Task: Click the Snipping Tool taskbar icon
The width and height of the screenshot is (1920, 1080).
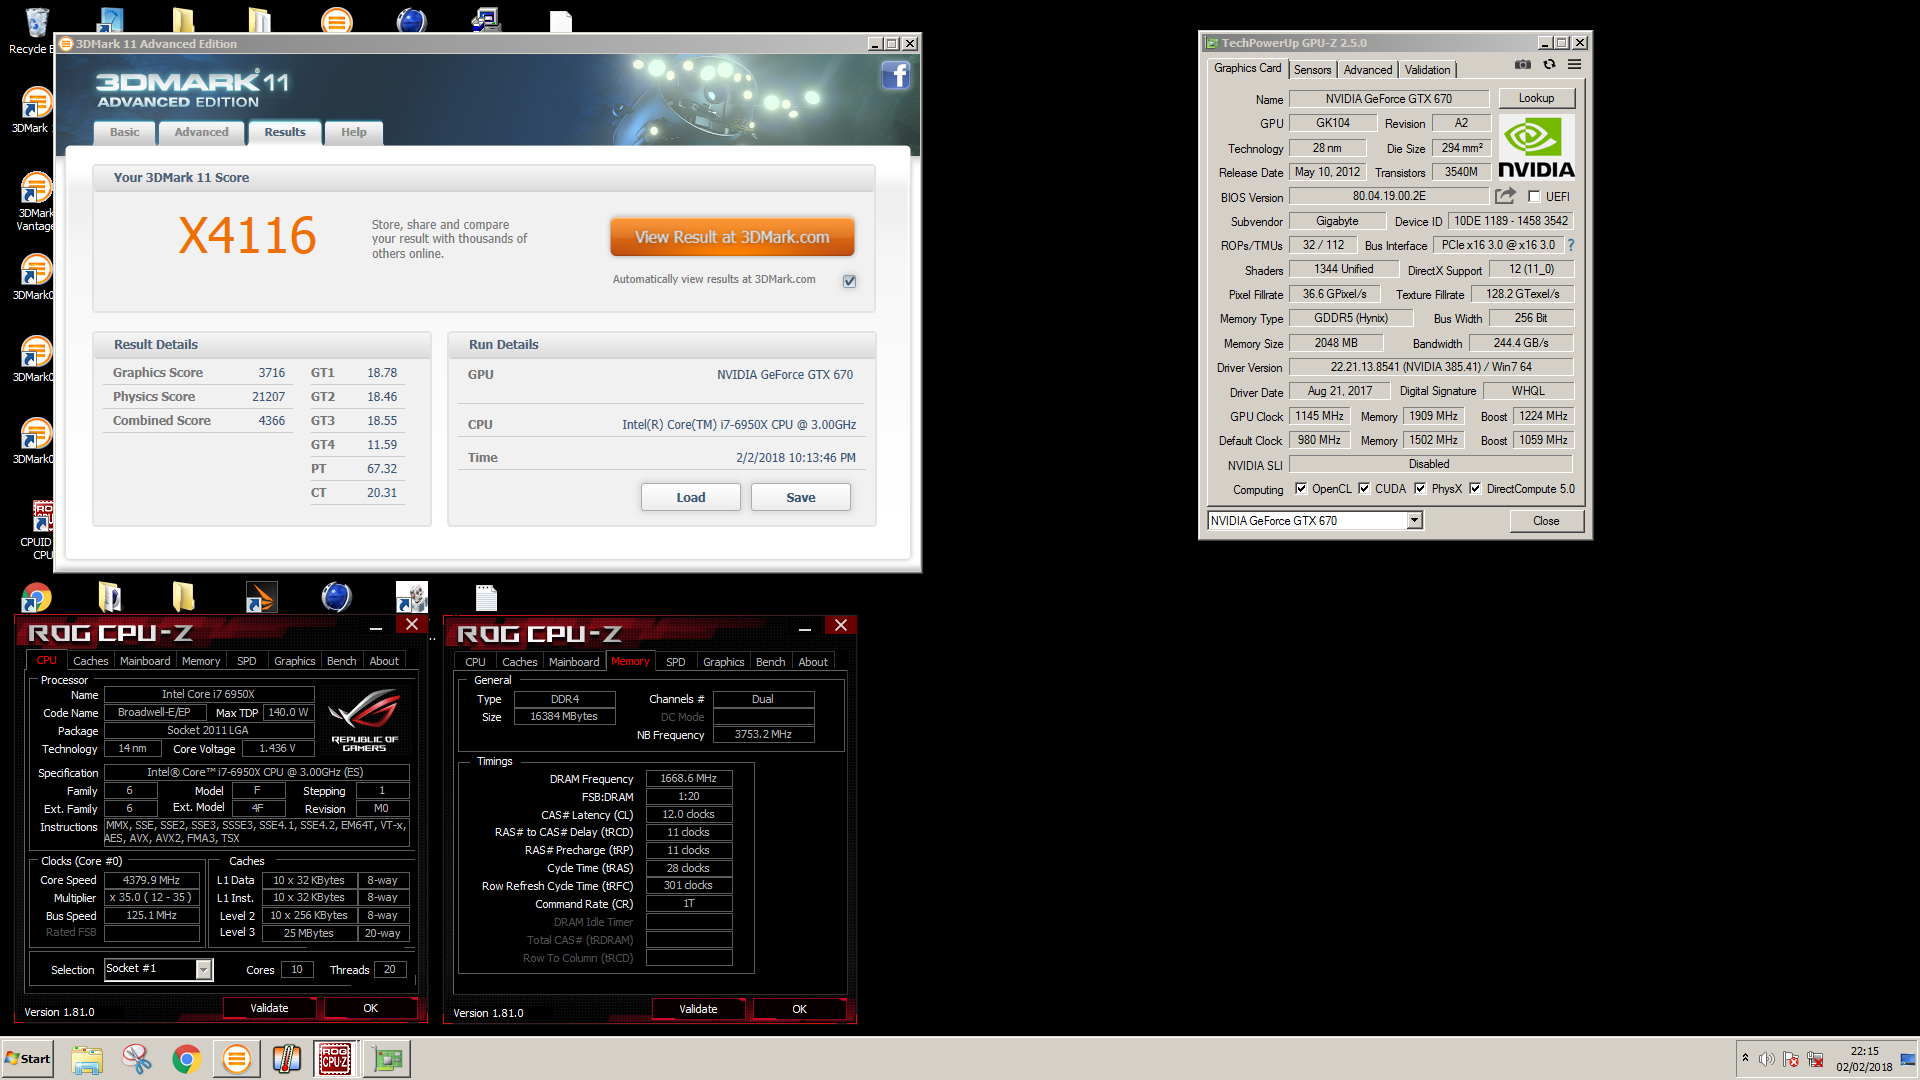Action: click(137, 1059)
